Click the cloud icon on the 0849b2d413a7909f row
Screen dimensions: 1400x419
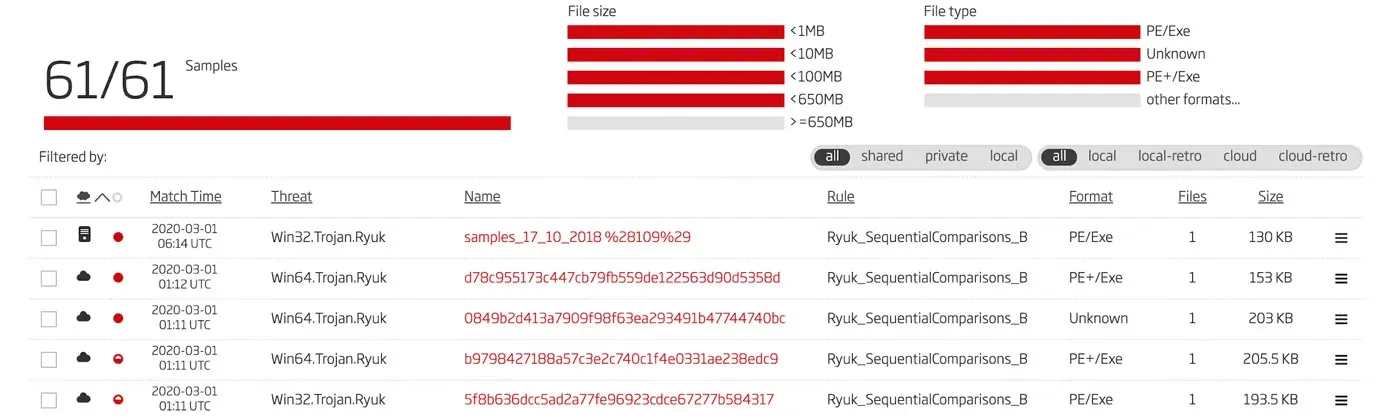coord(84,318)
